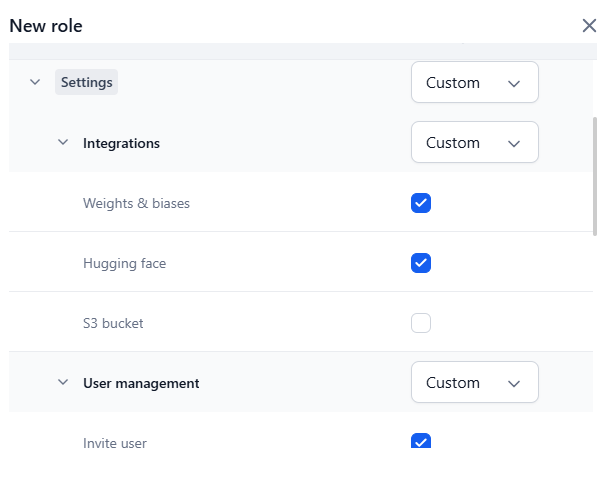The height and width of the screenshot is (486, 612).
Task: Disable the Hugging face permission checkbox
Action: 421,263
